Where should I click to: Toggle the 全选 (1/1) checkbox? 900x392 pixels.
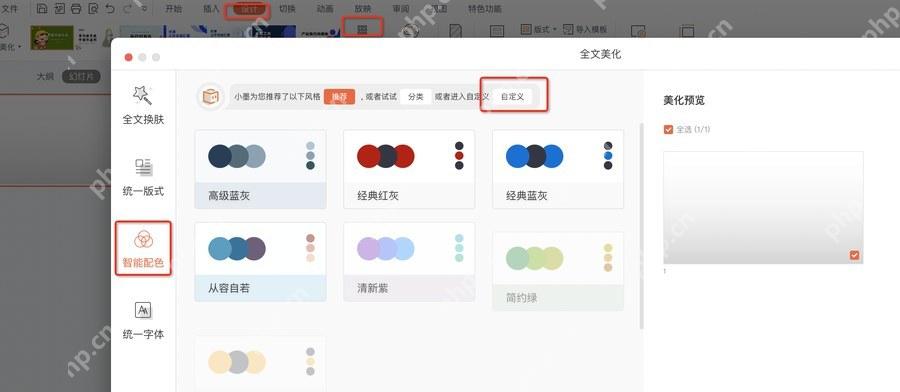[668, 130]
